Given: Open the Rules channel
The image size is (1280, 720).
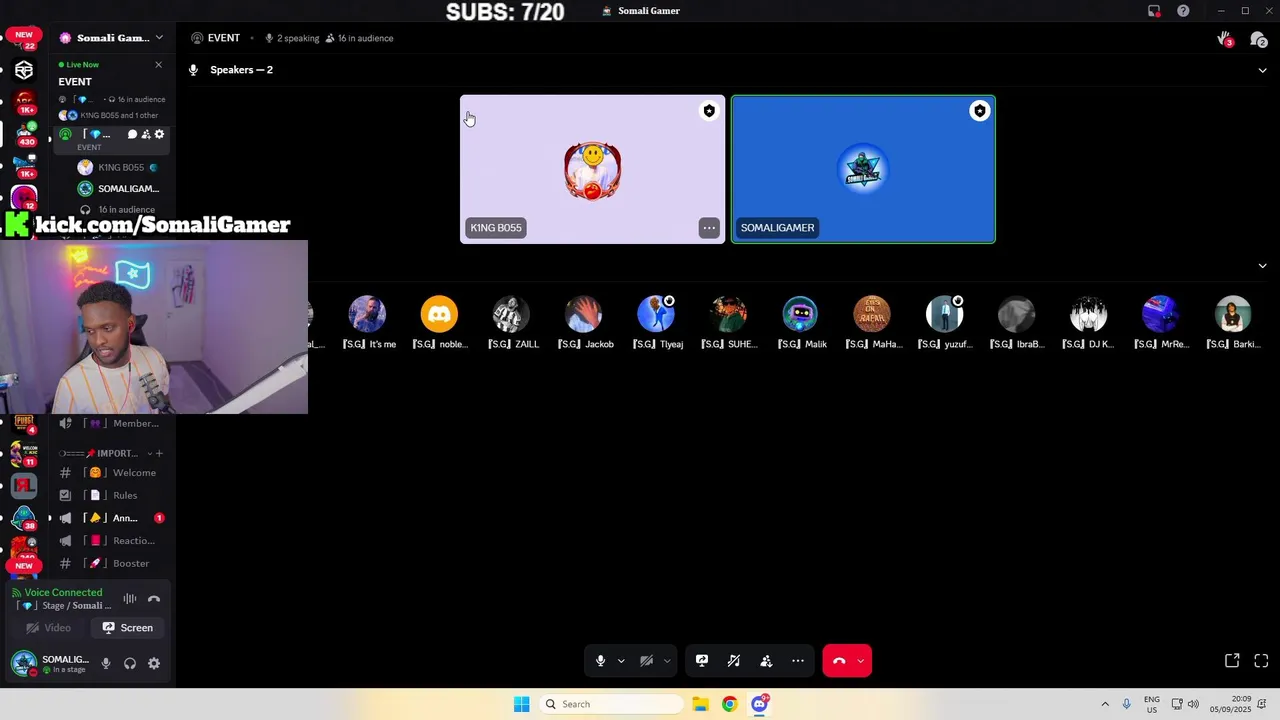Looking at the screenshot, I should tap(111, 495).
